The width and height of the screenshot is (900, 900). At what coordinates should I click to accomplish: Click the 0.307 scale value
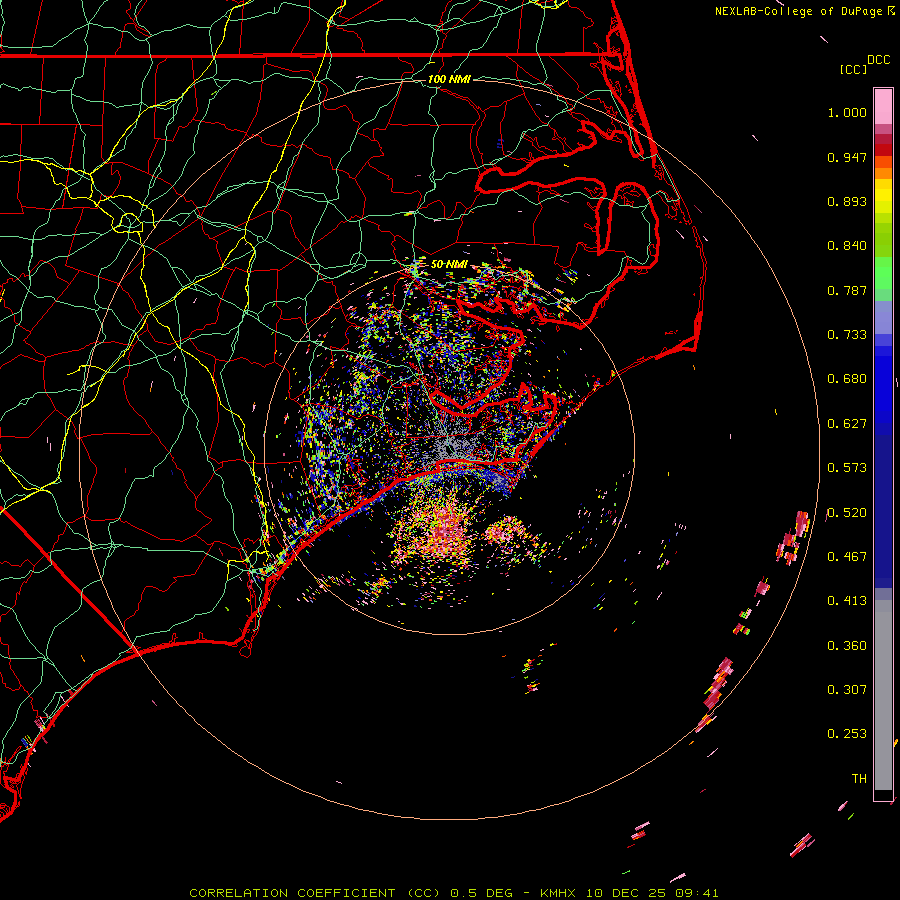[x=847, y=690]
